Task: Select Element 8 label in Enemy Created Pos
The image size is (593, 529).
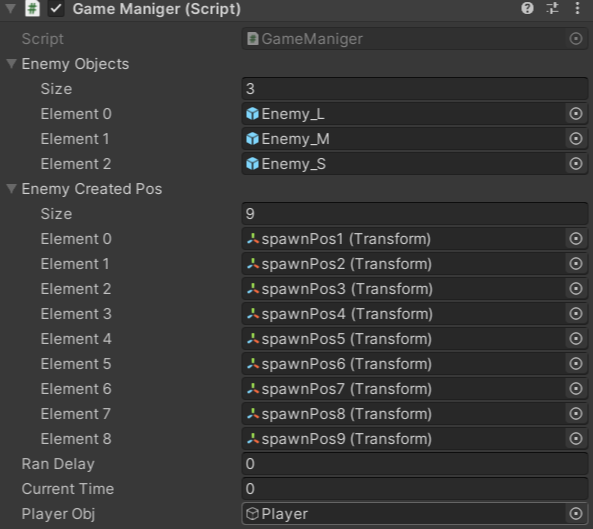Action: tap(76, 439)
